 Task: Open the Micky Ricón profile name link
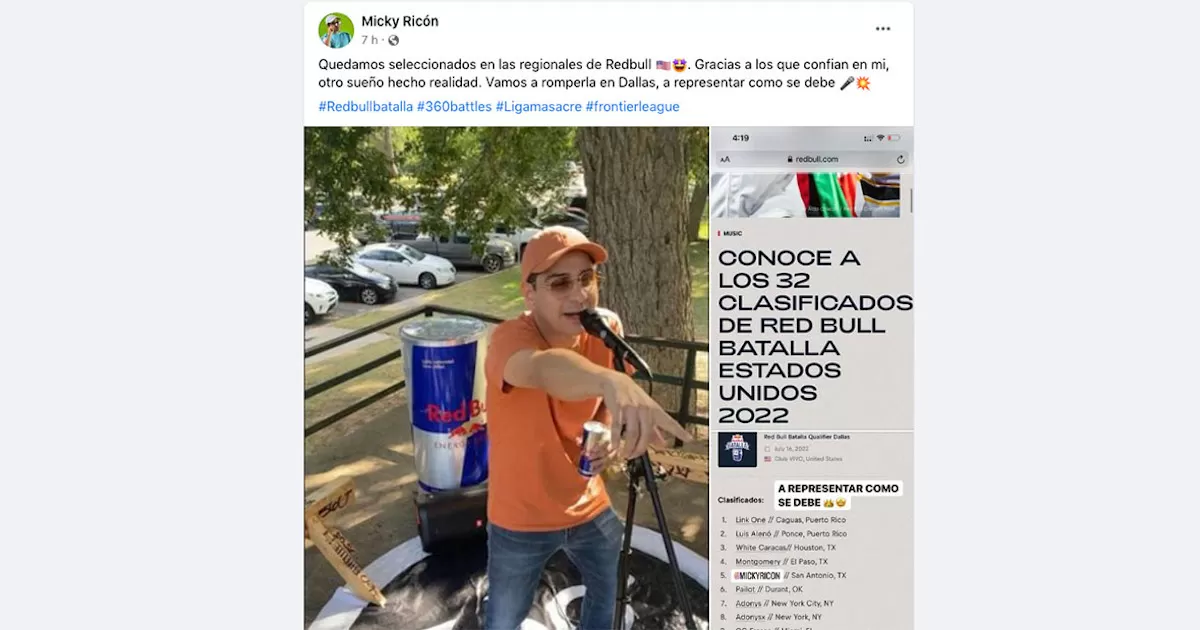400,21
